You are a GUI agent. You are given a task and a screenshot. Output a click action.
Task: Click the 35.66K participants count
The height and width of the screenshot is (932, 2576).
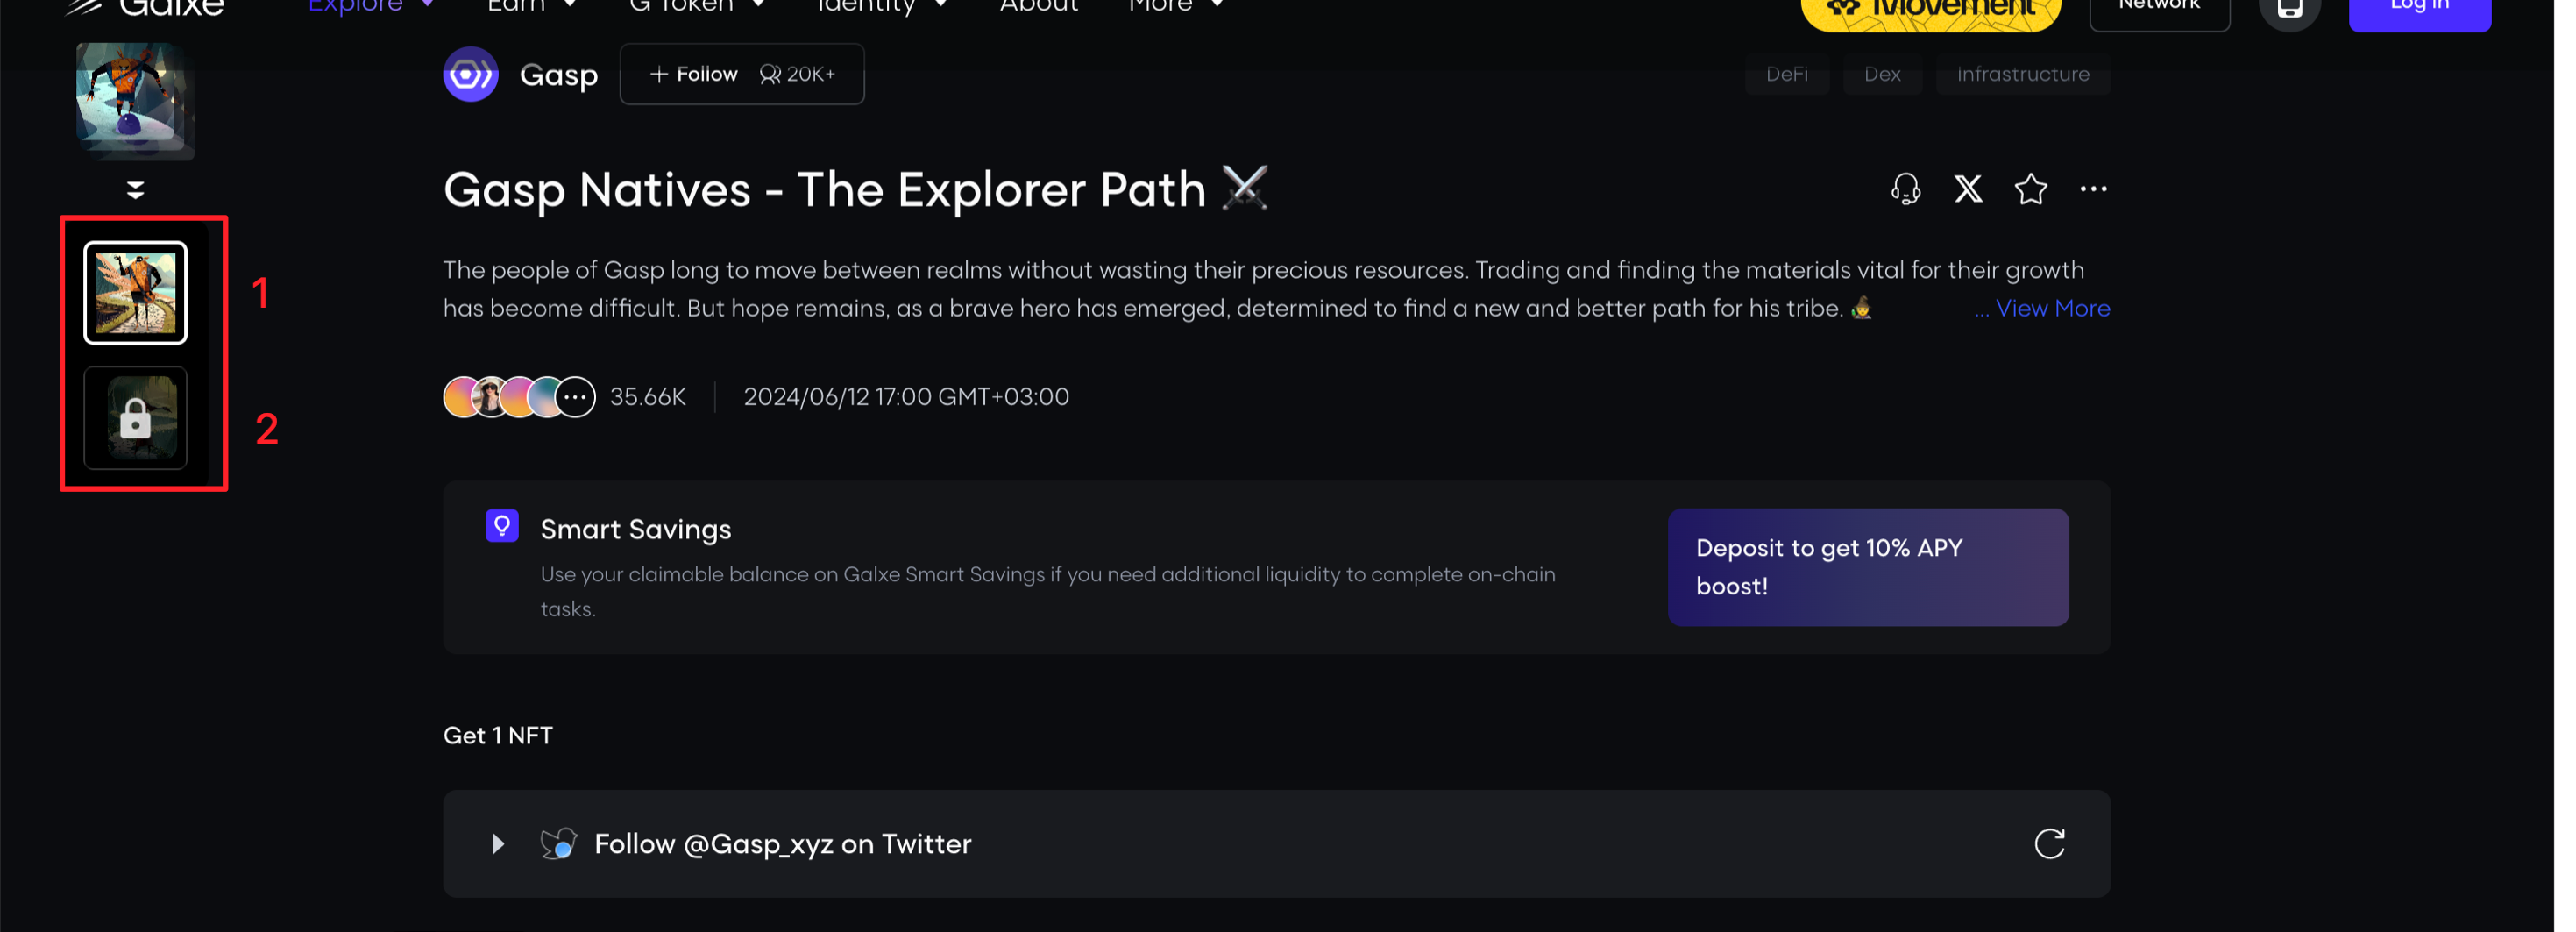(648, 397)
